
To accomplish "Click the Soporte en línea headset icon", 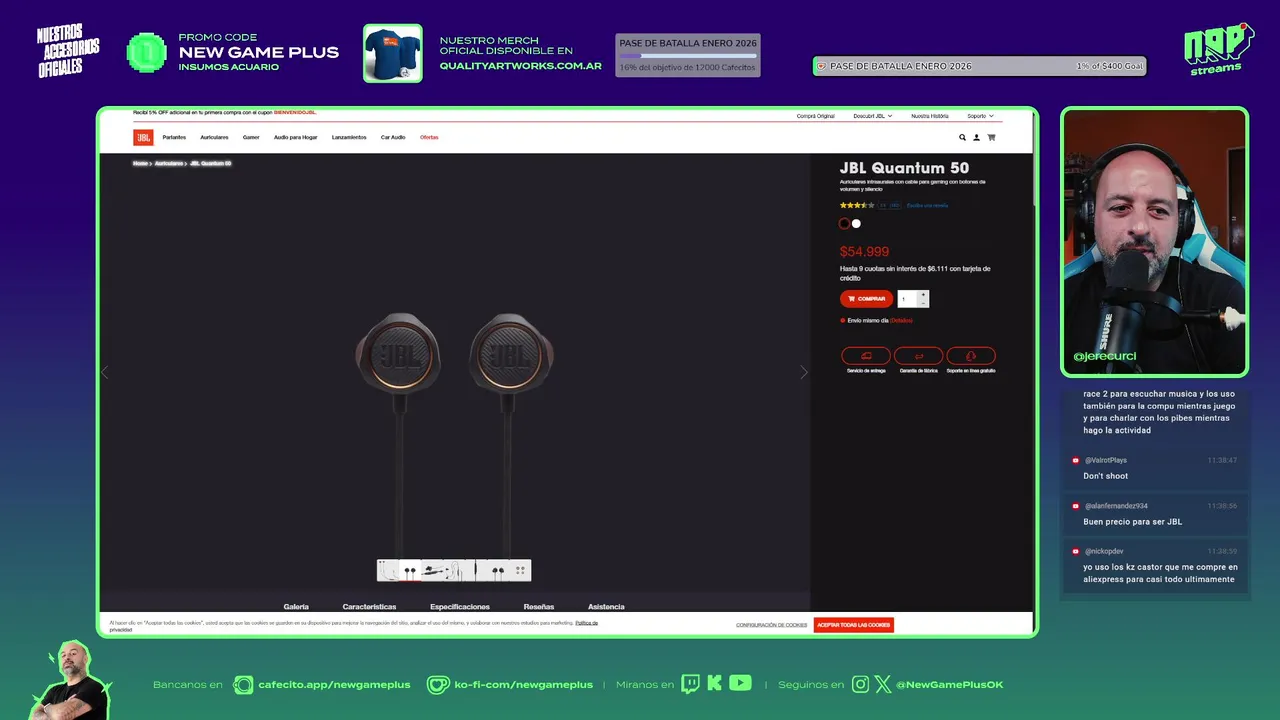I will tap(971, 356).
